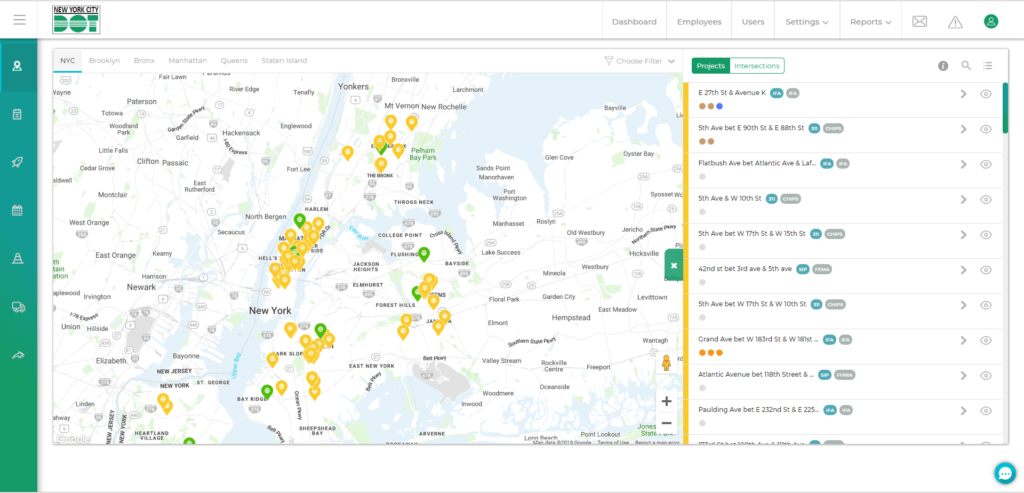Toggle eye icon for Flatbush Ave project
This screenshot has width=1024, height=493.
[x=985, y=164]
